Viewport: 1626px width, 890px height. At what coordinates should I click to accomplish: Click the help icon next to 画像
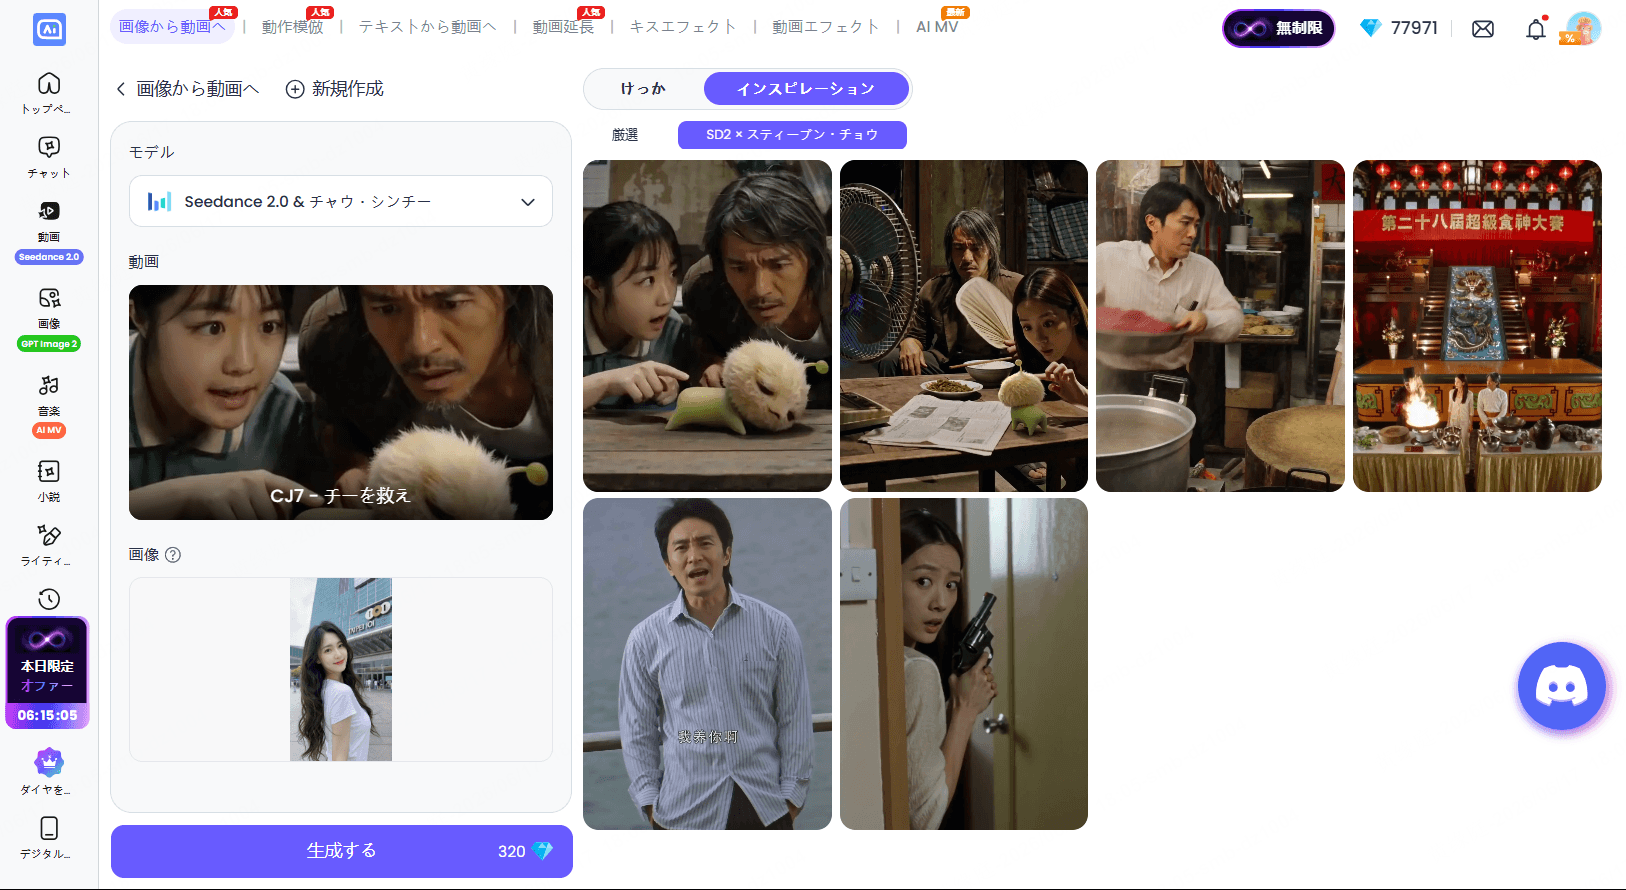[173, 555]
